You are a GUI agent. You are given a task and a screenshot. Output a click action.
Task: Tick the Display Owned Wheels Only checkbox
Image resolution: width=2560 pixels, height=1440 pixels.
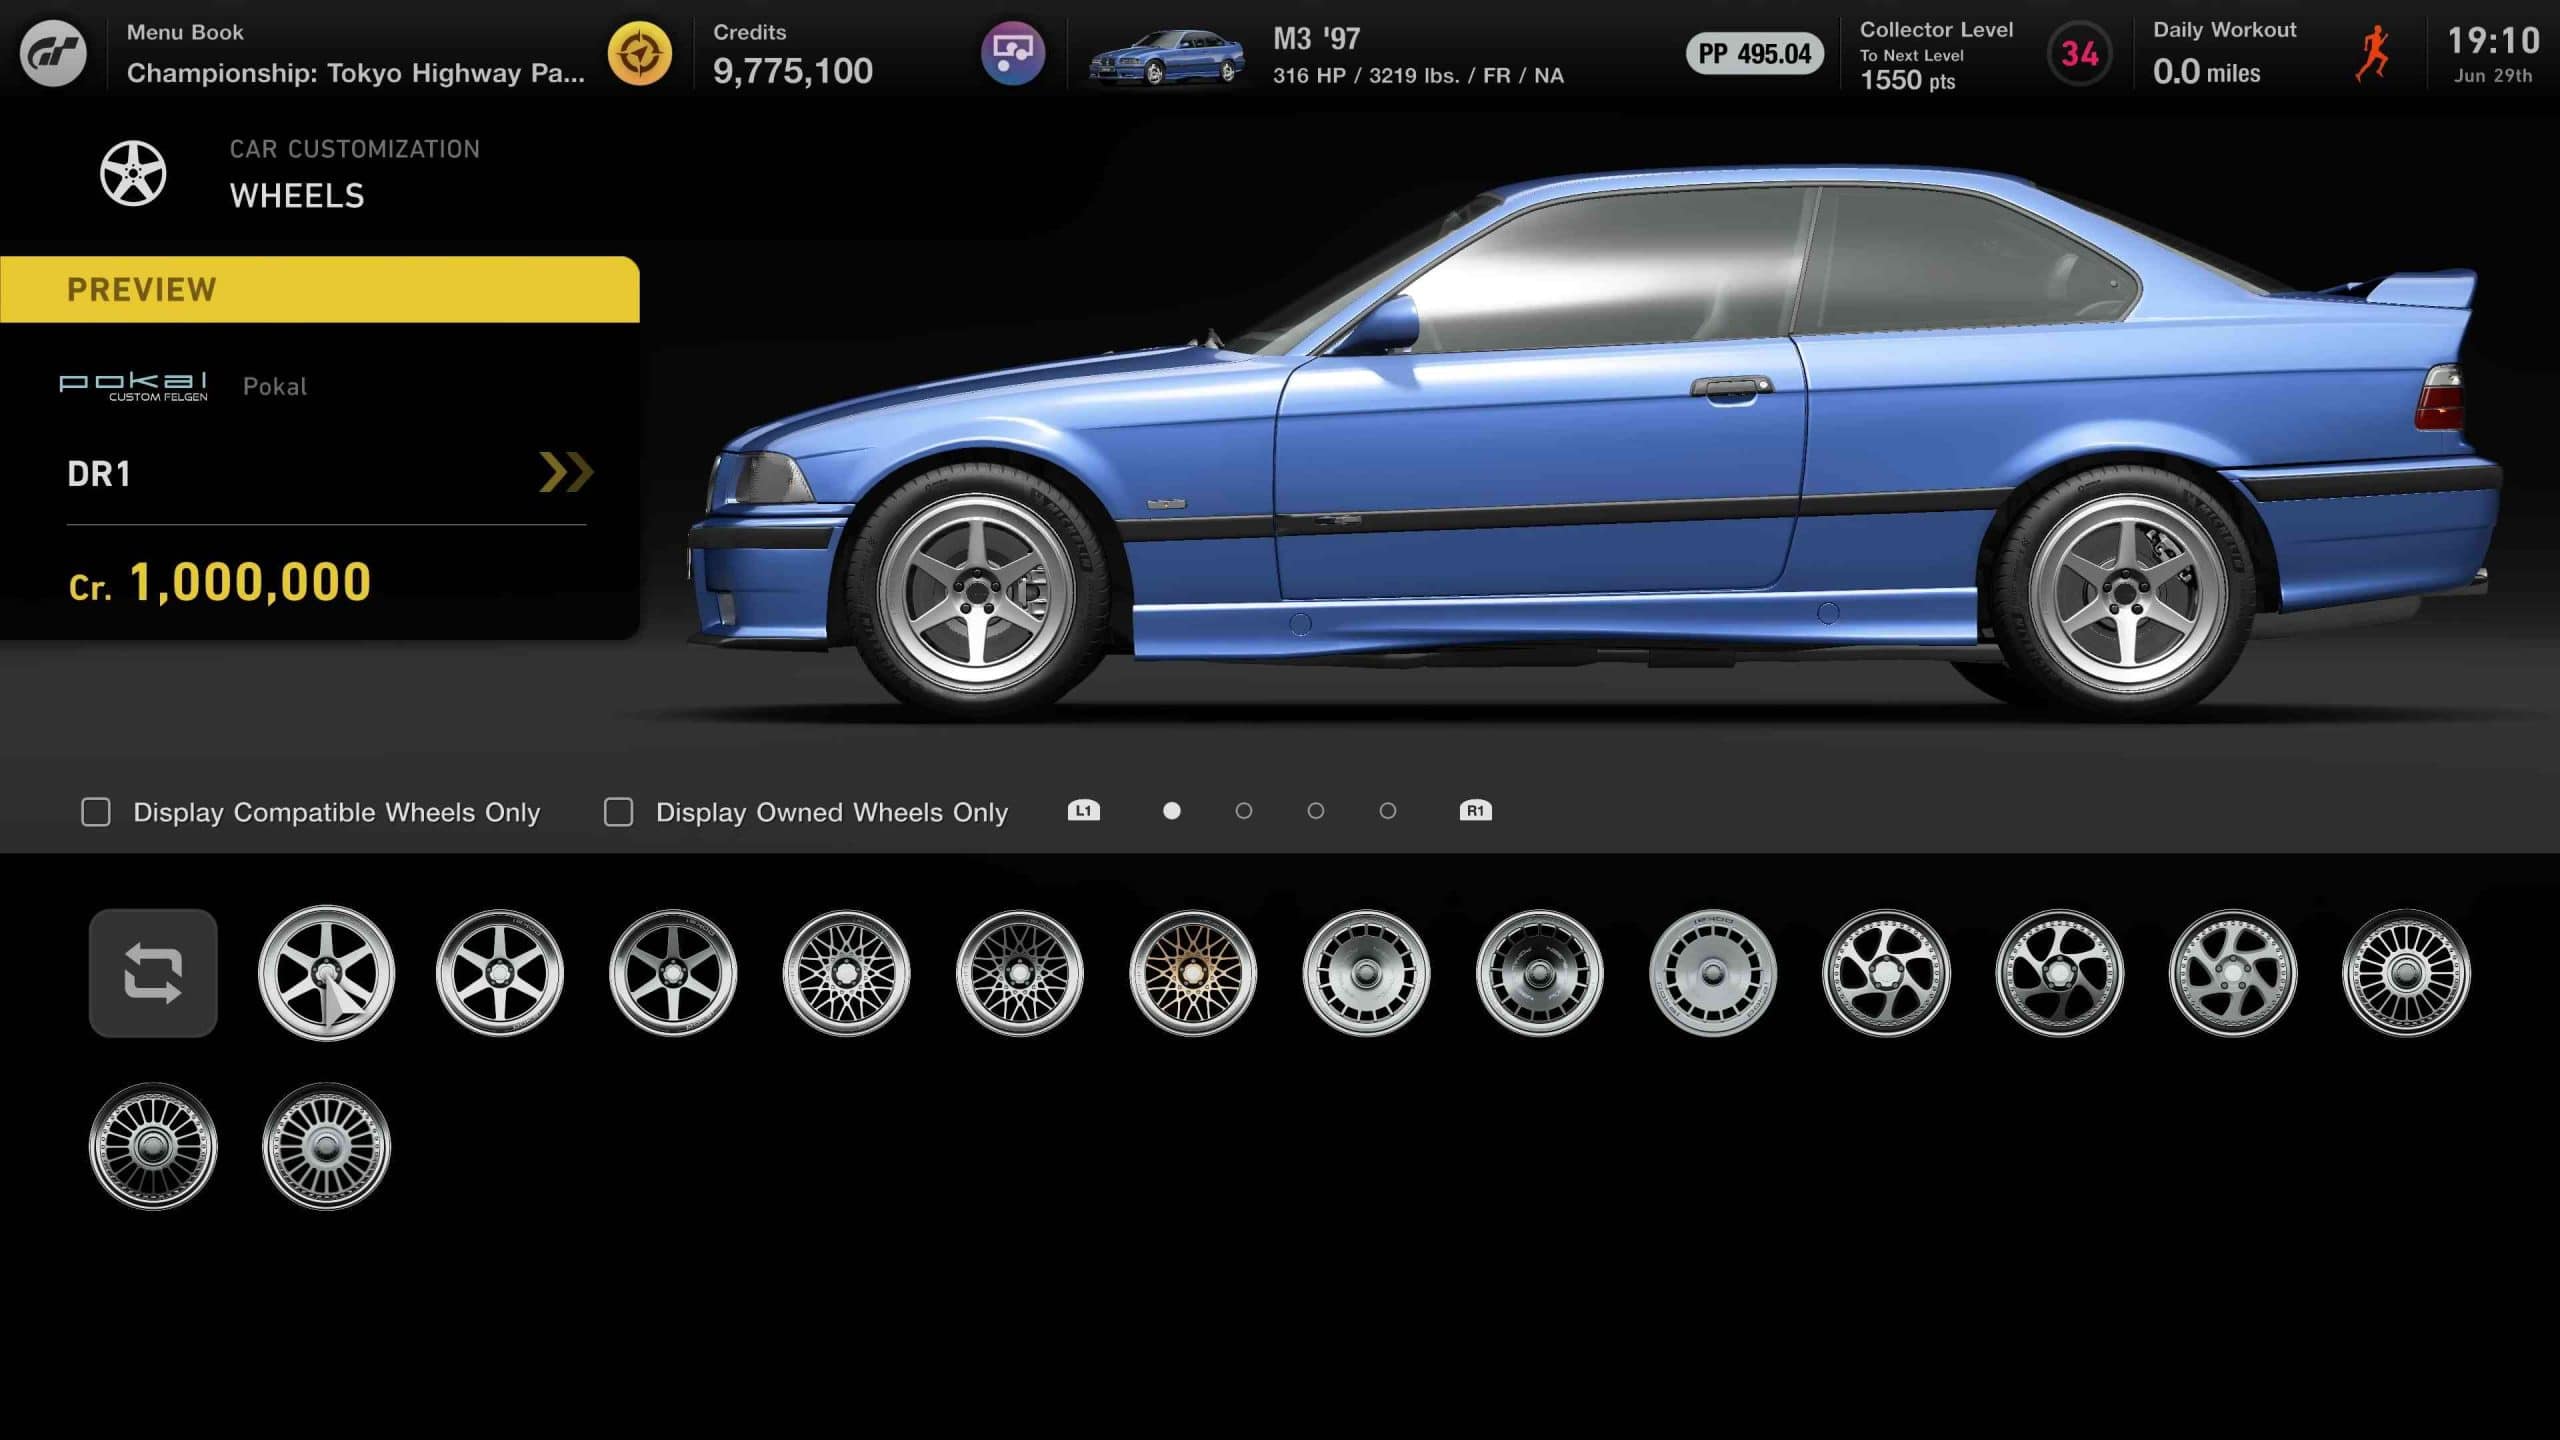619,812
